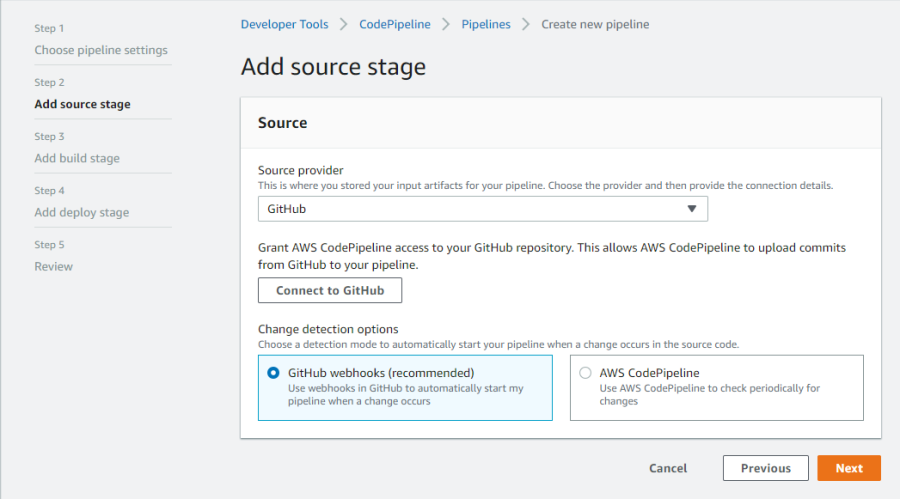Open the Source provider GitHub dropdown
Image resolution: width=900 pixels, height=499 pixels.
pyautogui.click(x=483, y=209)
